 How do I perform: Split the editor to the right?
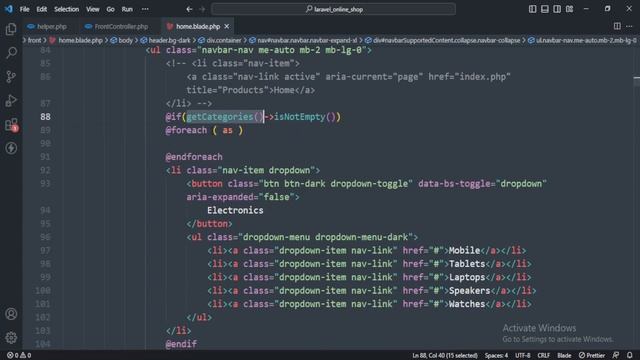point(617,26)
